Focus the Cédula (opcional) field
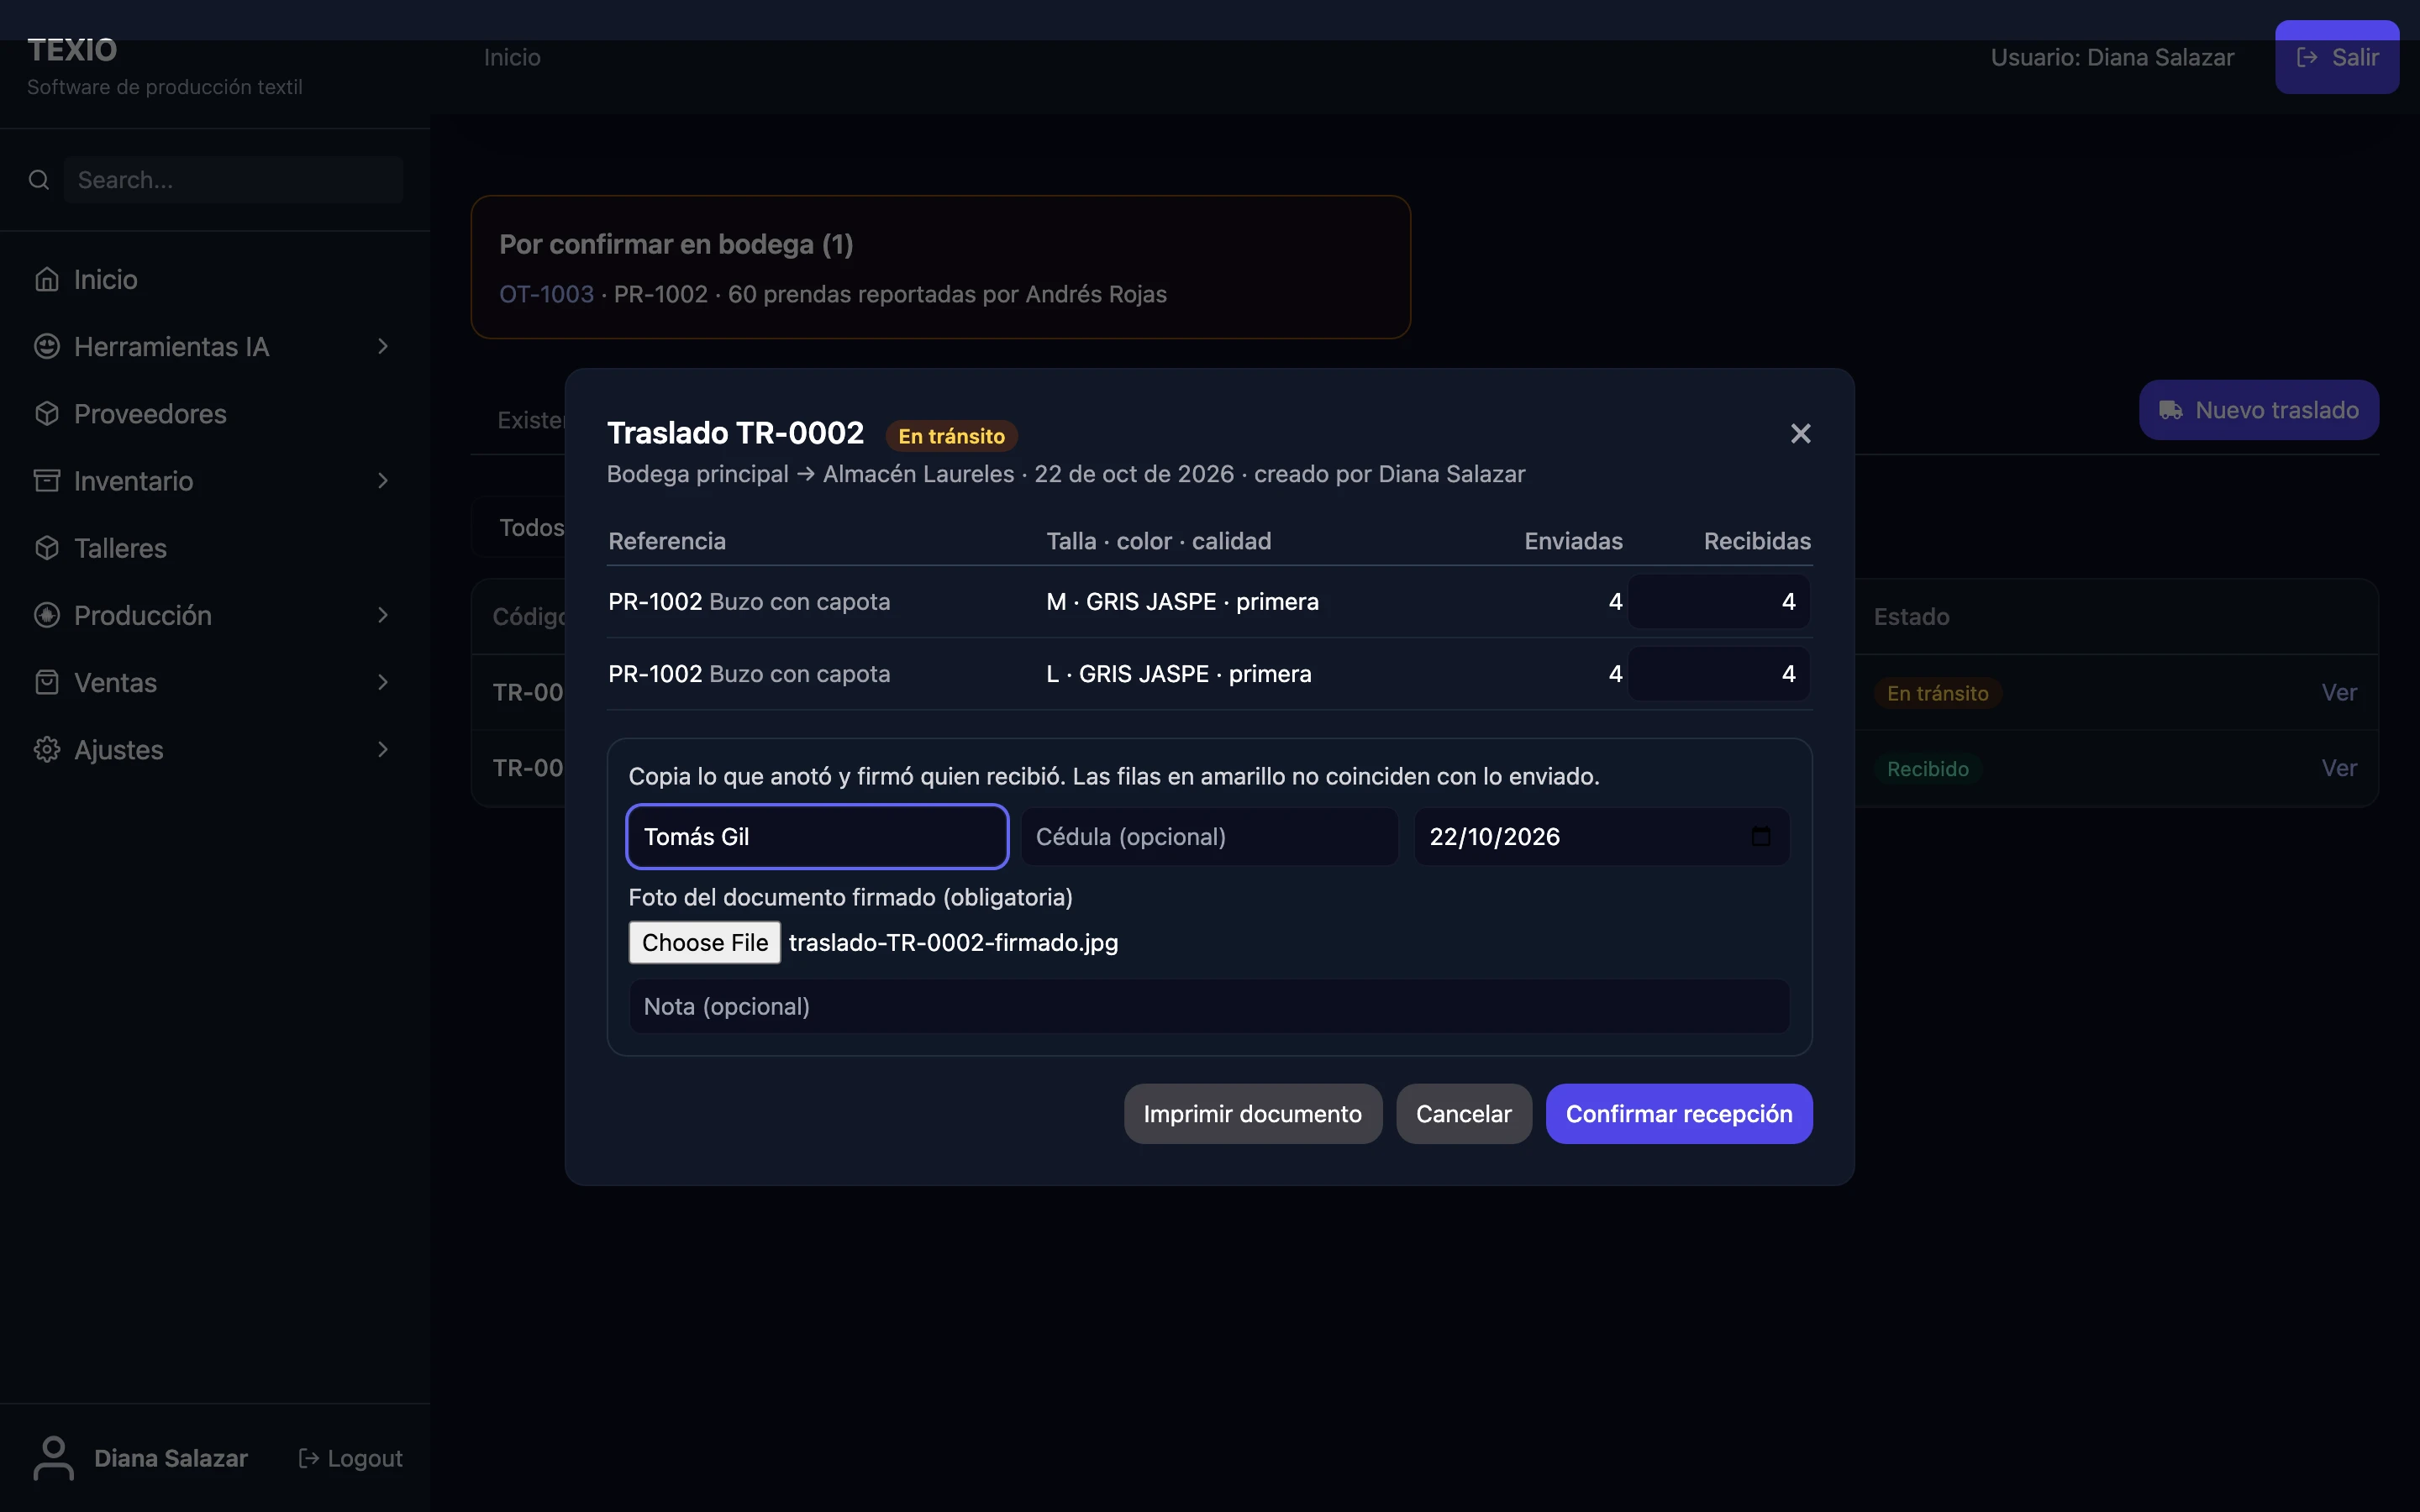Image resolution: width=2420 pixels, height=1512 pixels. point(1209,836)
